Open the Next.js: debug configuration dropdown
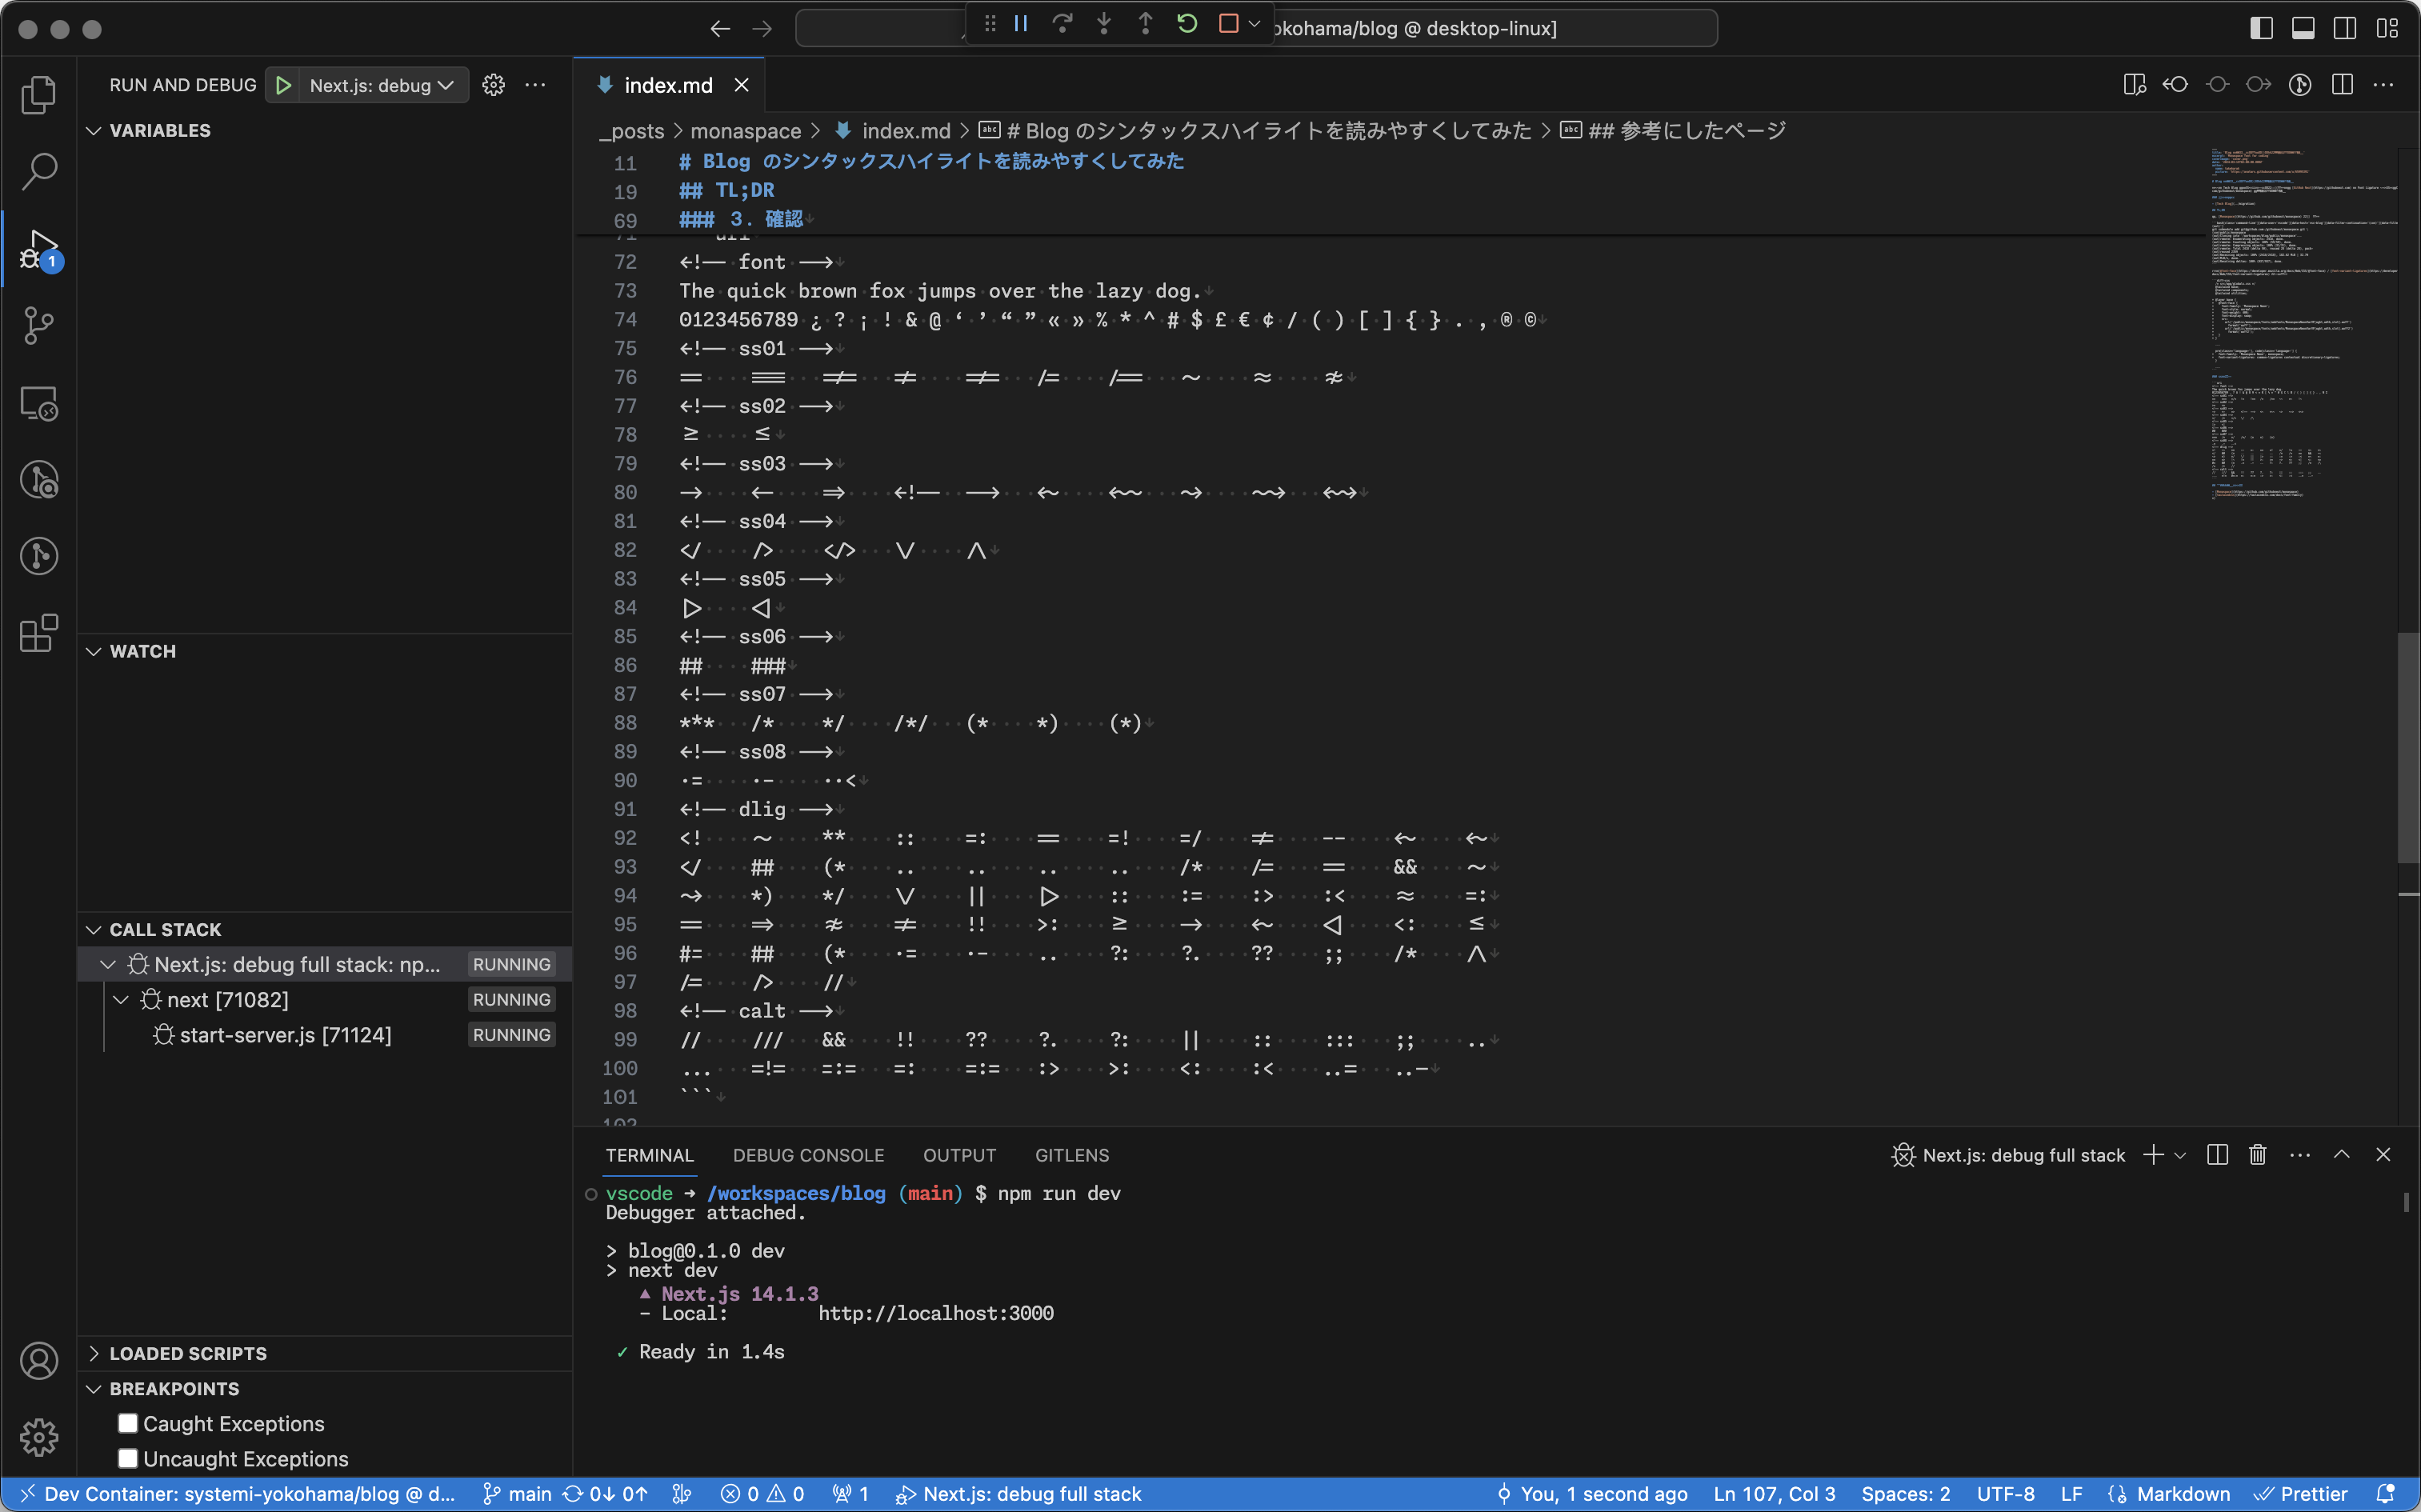This screenshot has width=2421, height=1512. (382, 85)
